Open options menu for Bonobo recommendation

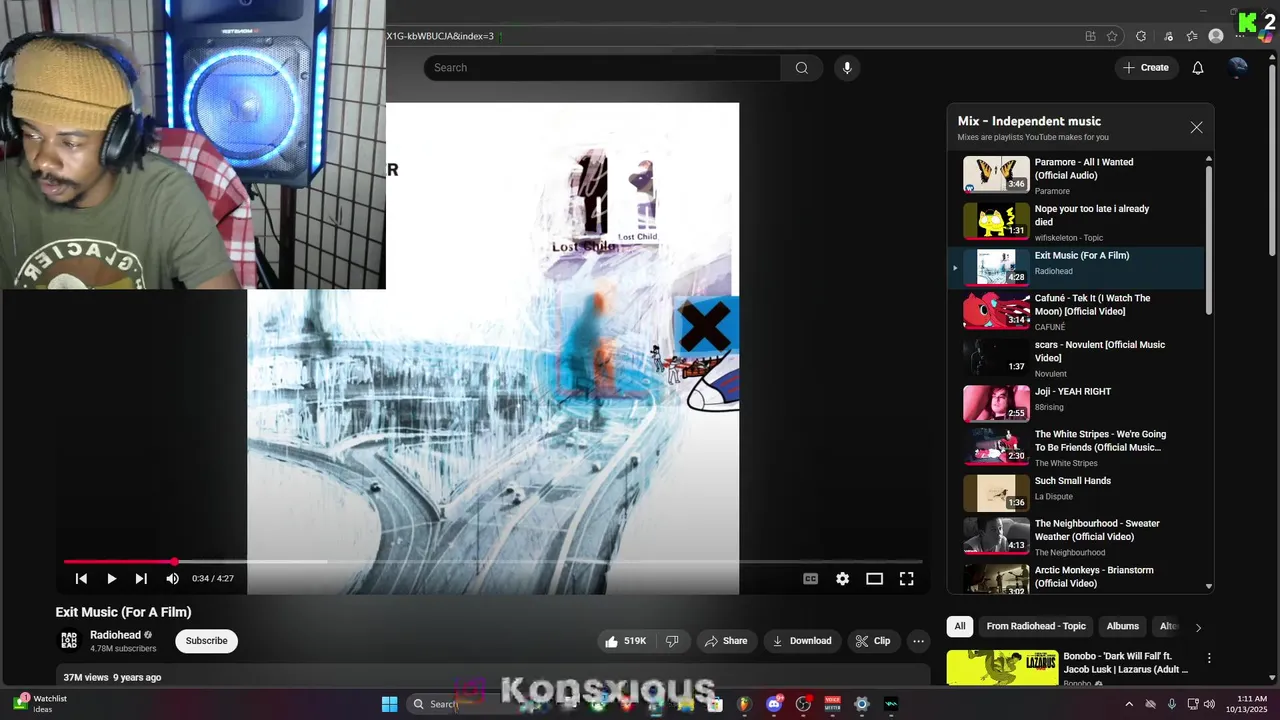pyautogui.click(x=1209, y=658)
